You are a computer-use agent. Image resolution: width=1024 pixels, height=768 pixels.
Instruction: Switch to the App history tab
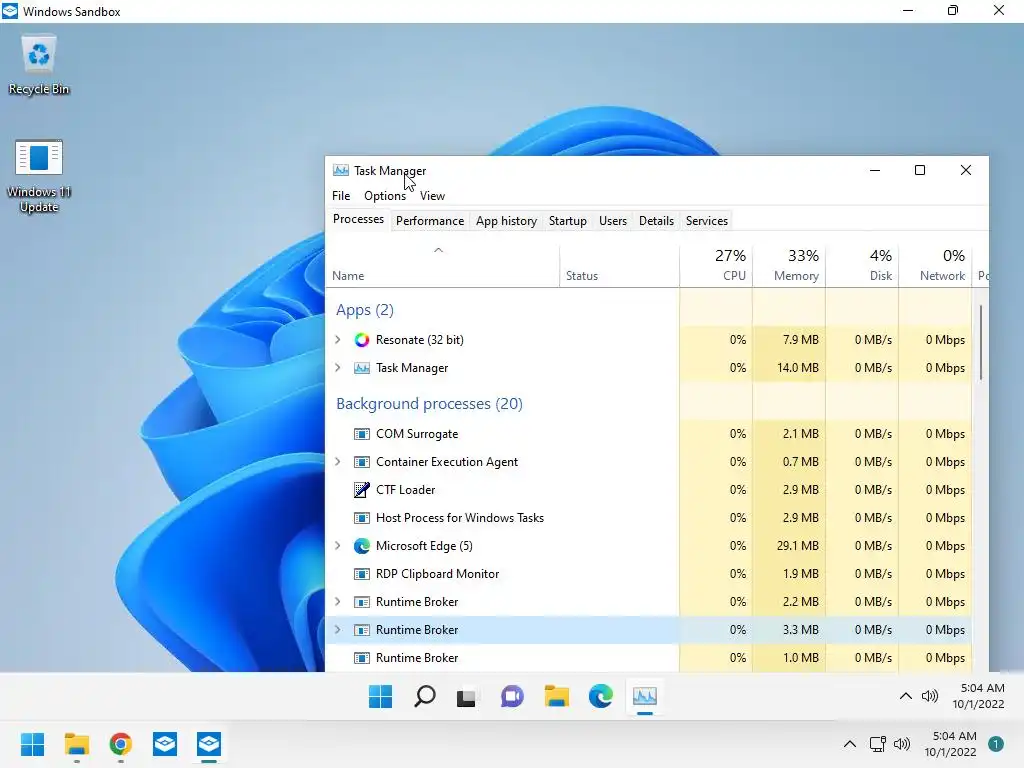tap(506, 221)
